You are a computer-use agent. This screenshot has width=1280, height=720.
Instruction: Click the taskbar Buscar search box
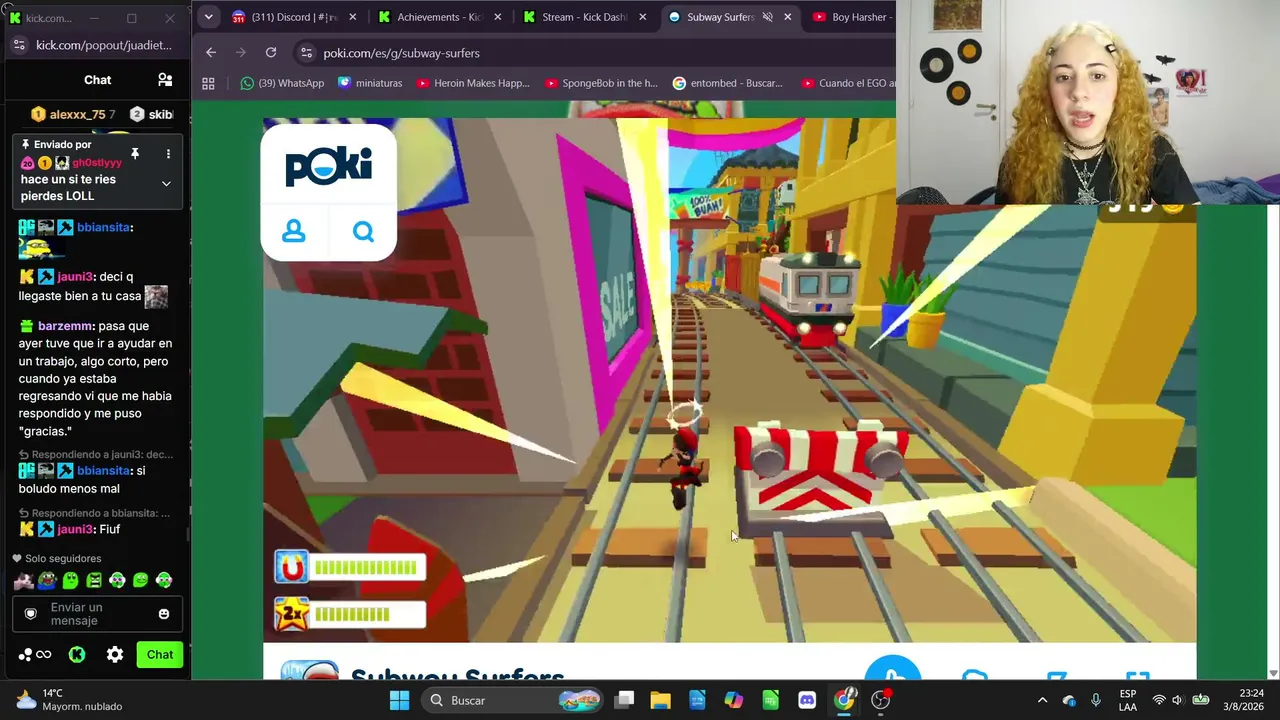coord(514,700)
